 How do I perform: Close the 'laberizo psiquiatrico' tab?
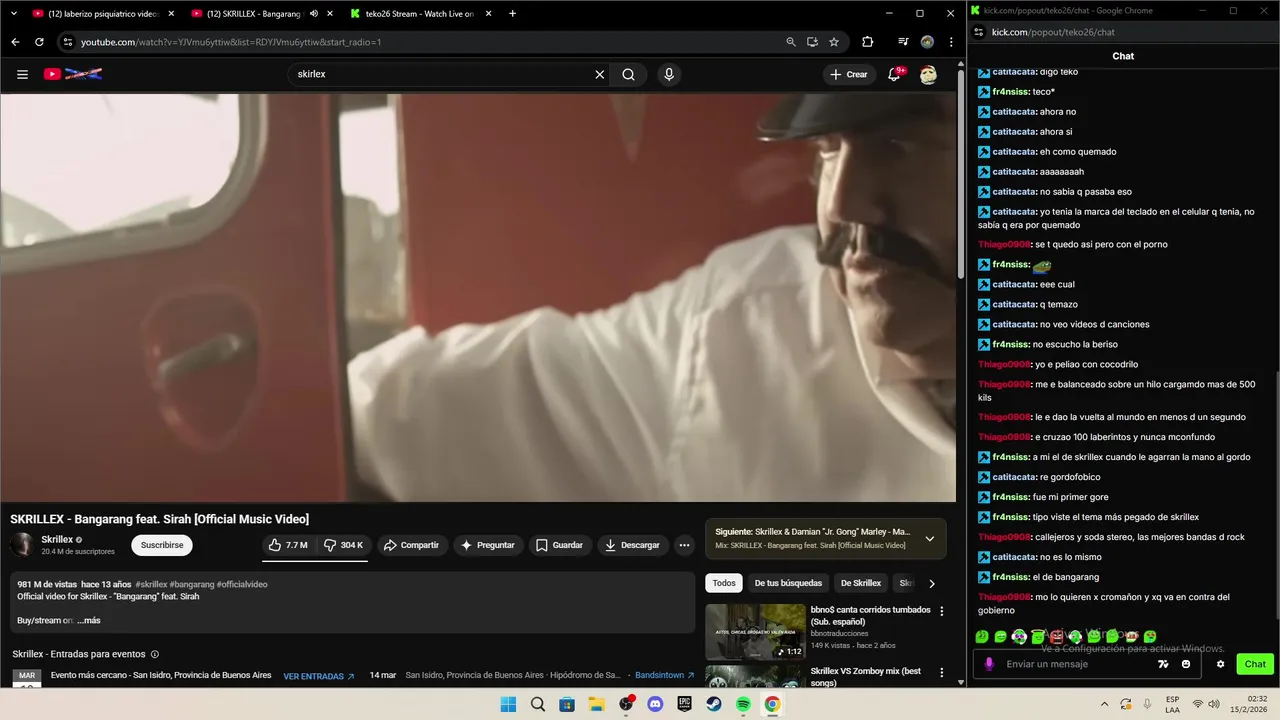[172, 13]
